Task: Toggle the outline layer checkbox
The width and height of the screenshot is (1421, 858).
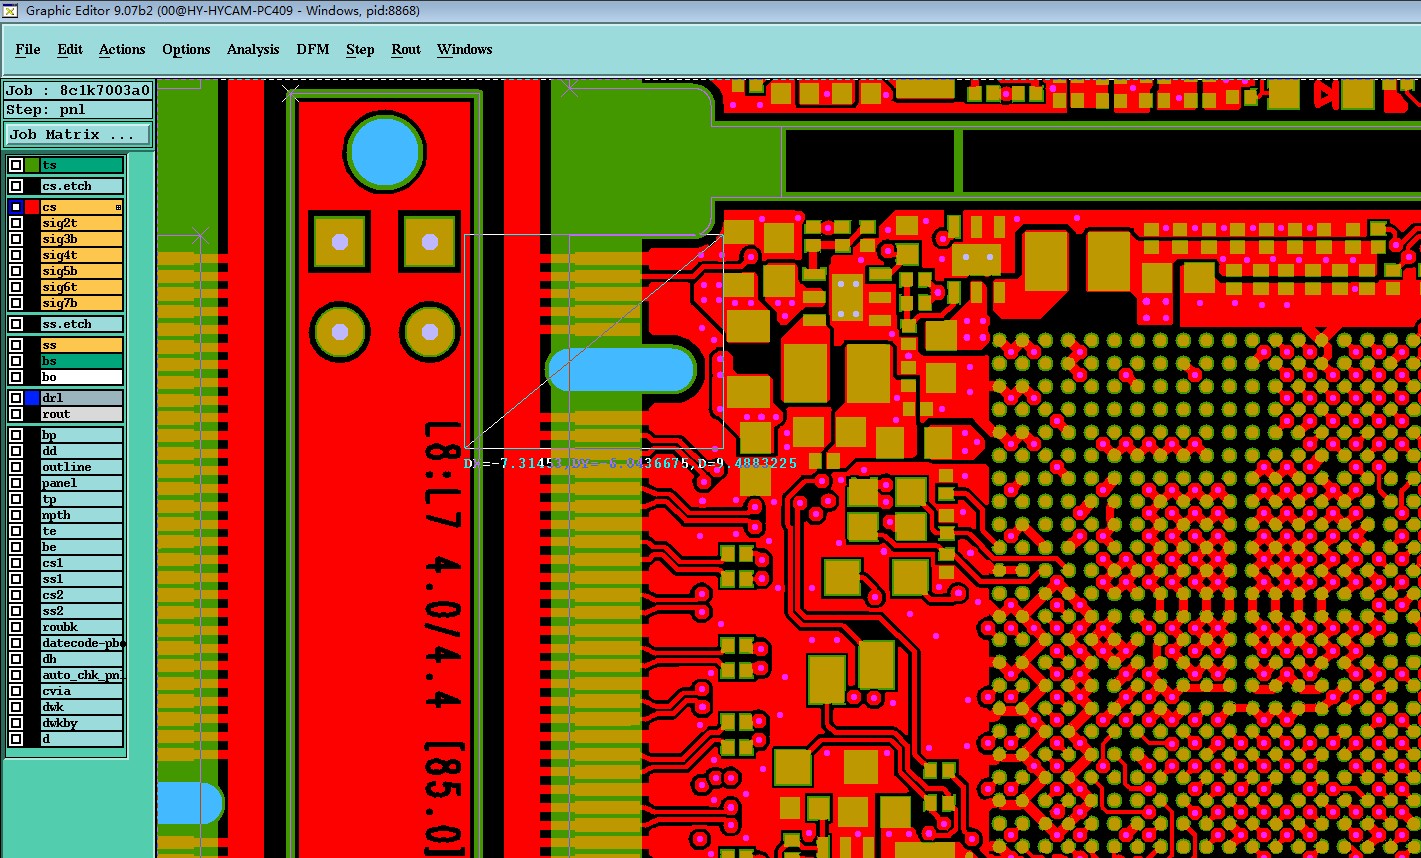Action: (x=16, y=467)
